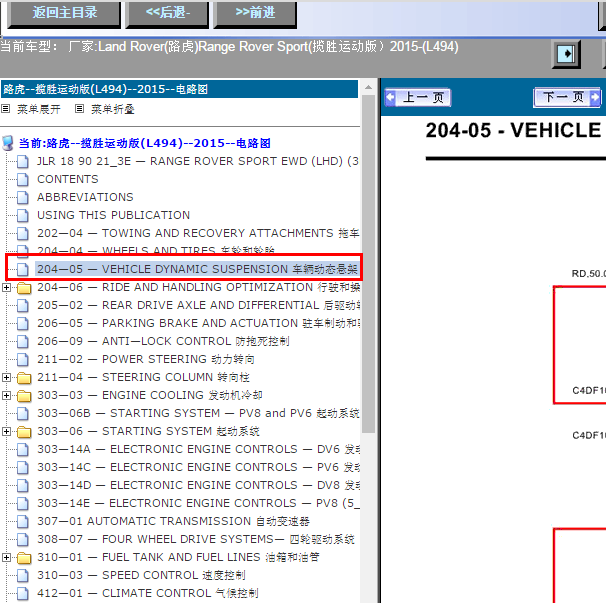Viewport: 606px width, 603px height.
Task: Open 206-09 Anti-Lock Control entry
Action: pyautogui.click(x=163, y=341)
